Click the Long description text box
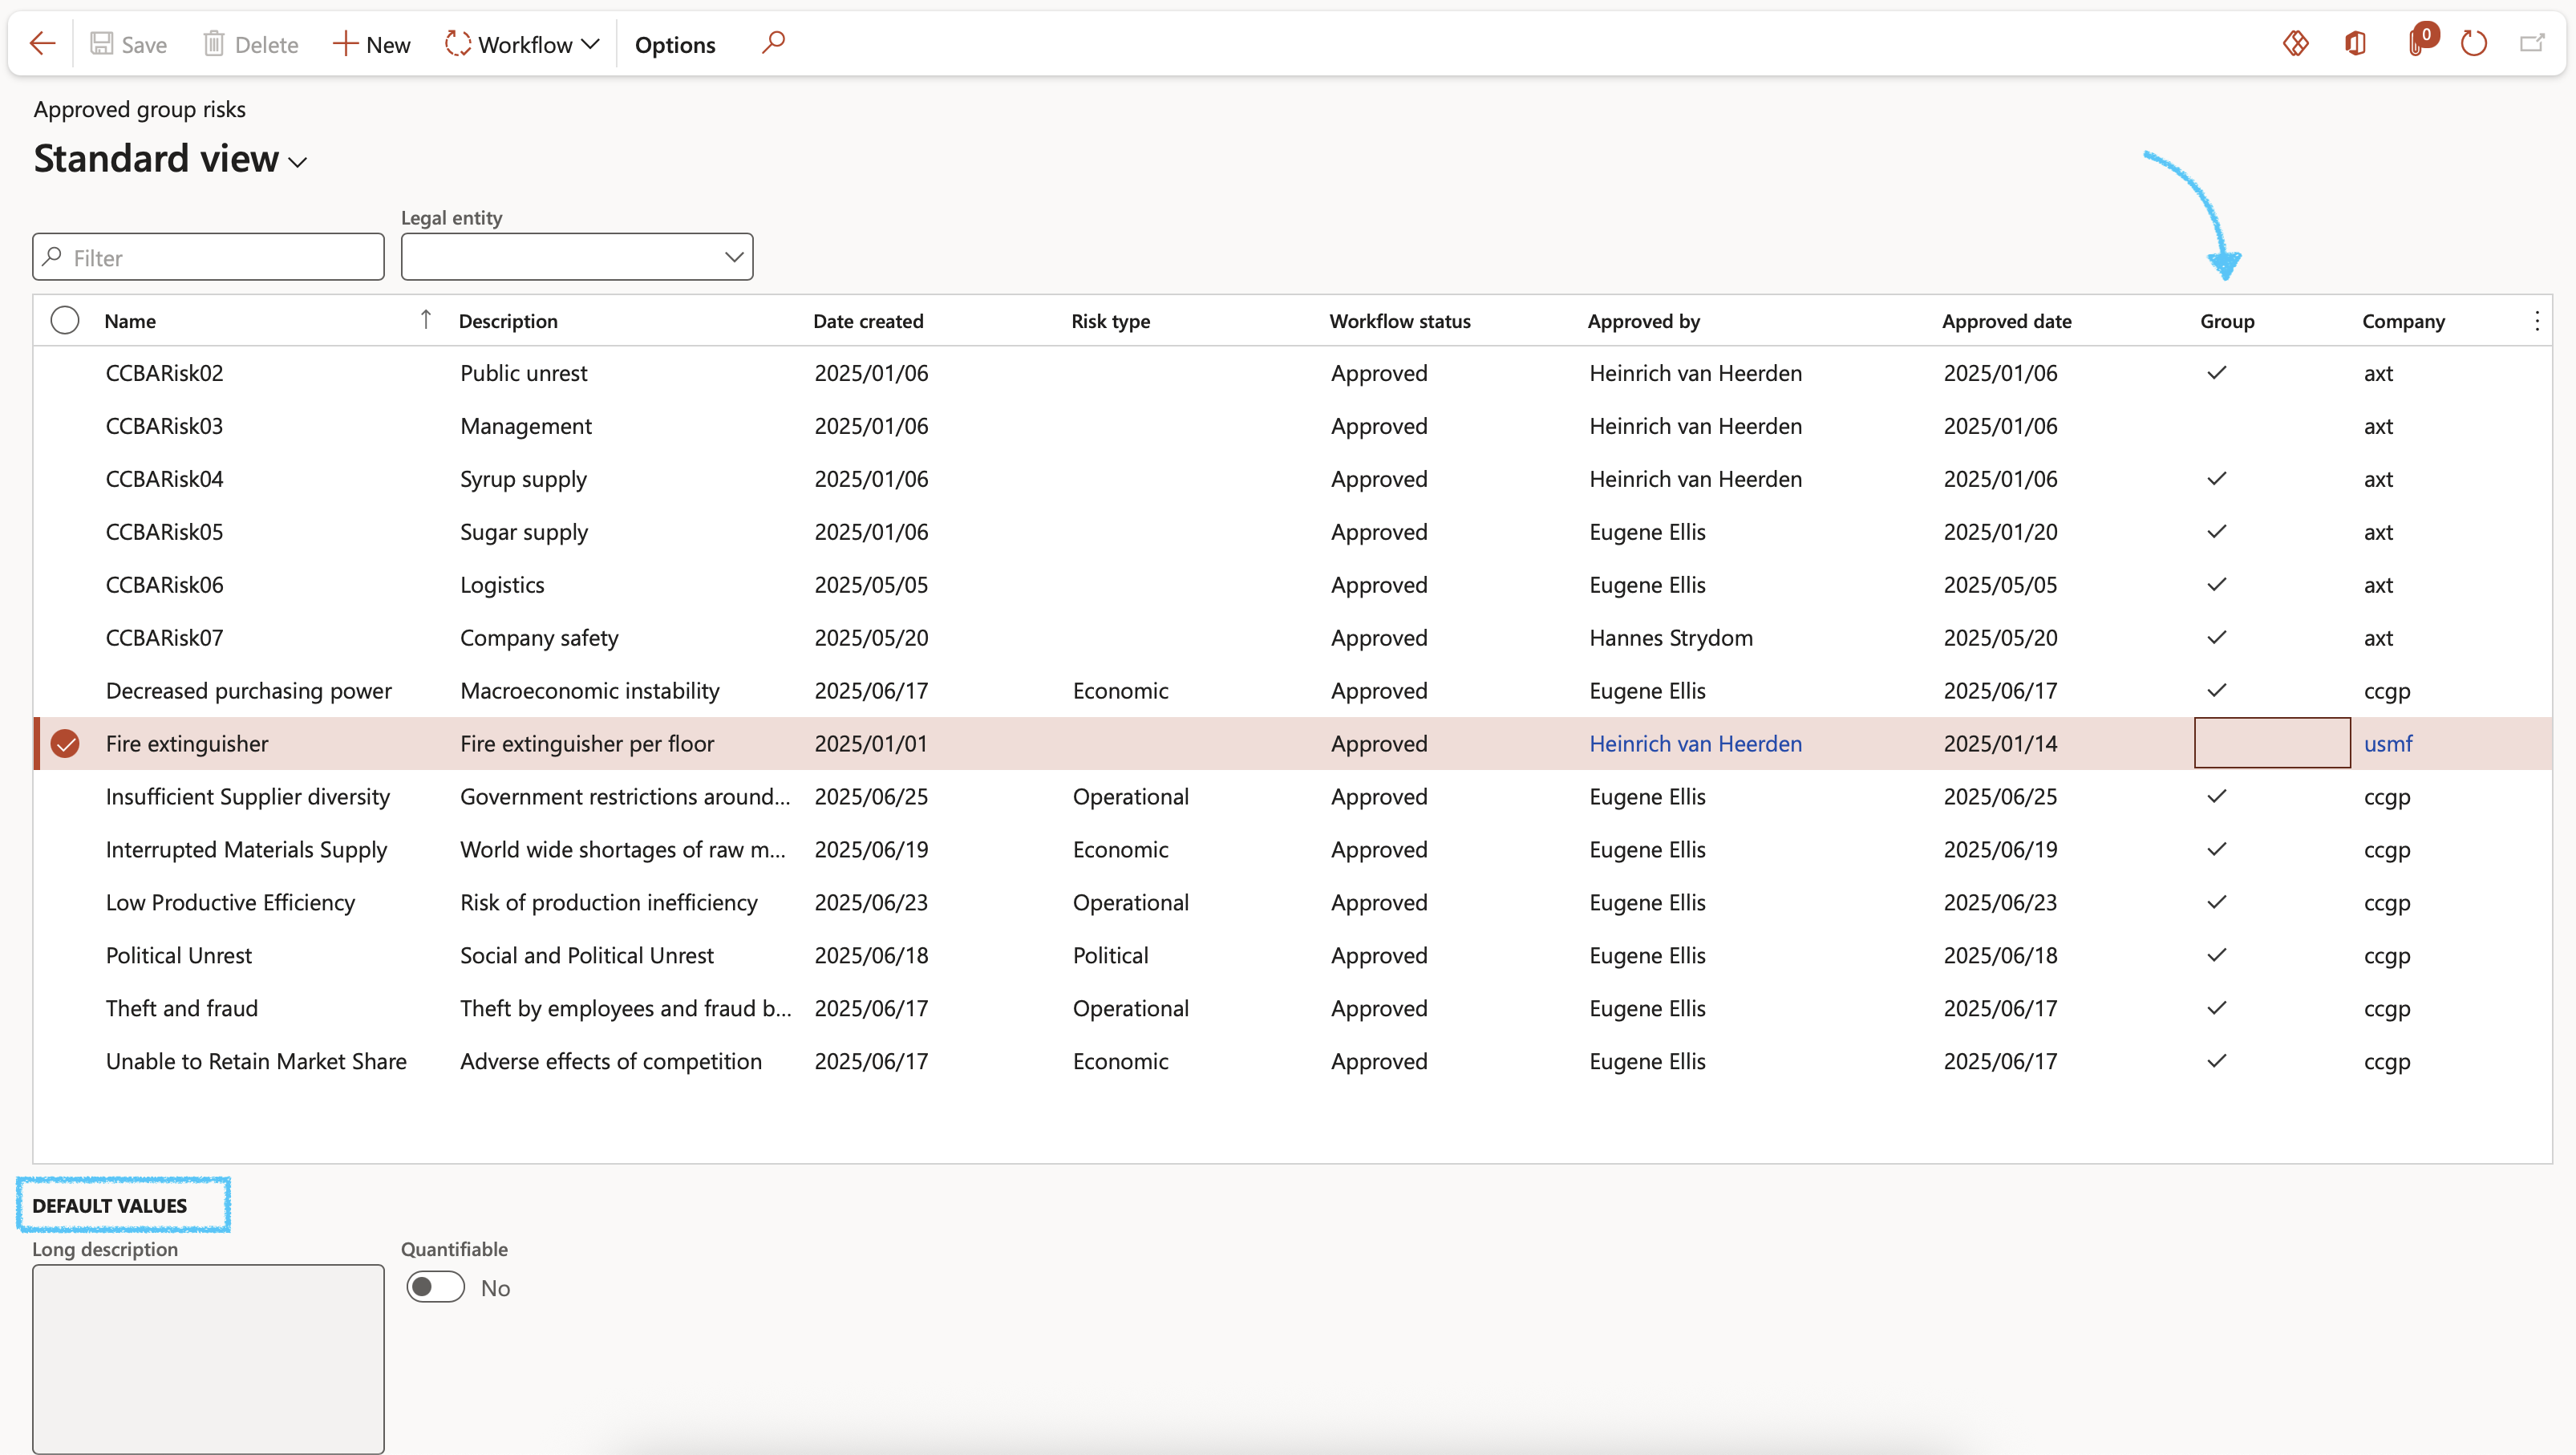 208,1358
